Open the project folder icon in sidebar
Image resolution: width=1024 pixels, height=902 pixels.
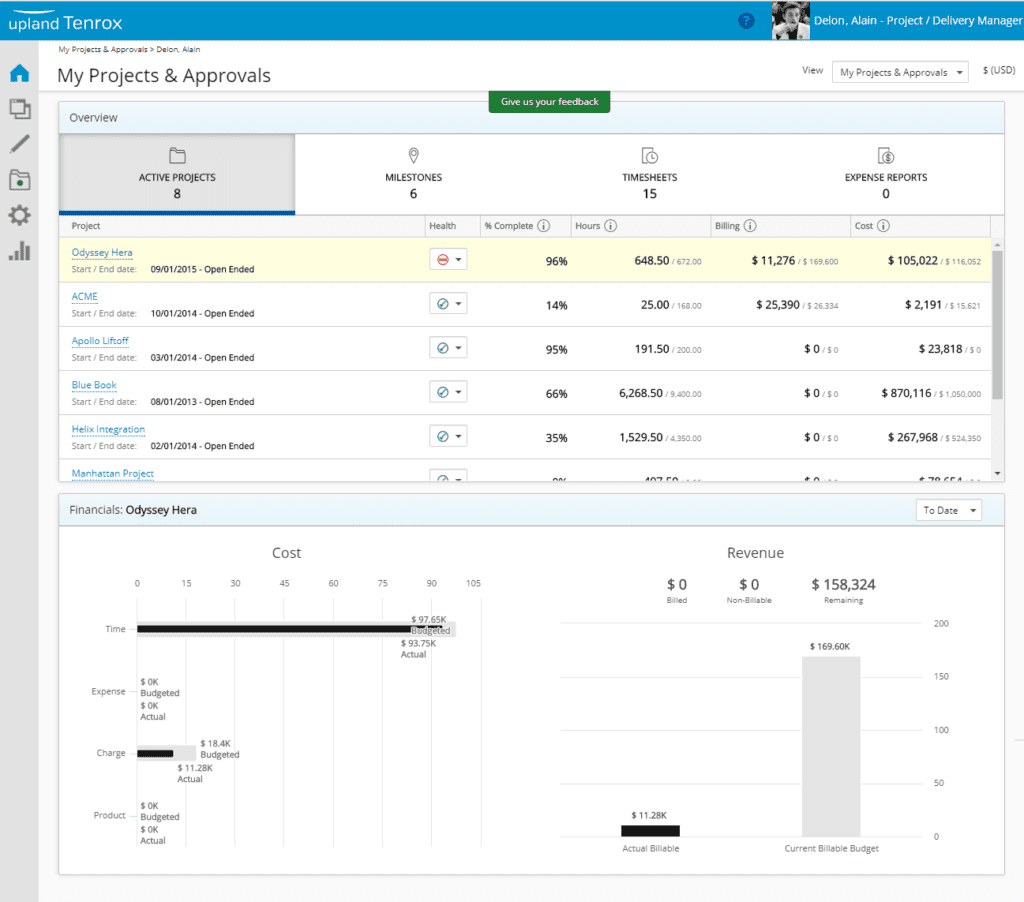point(18,179)
